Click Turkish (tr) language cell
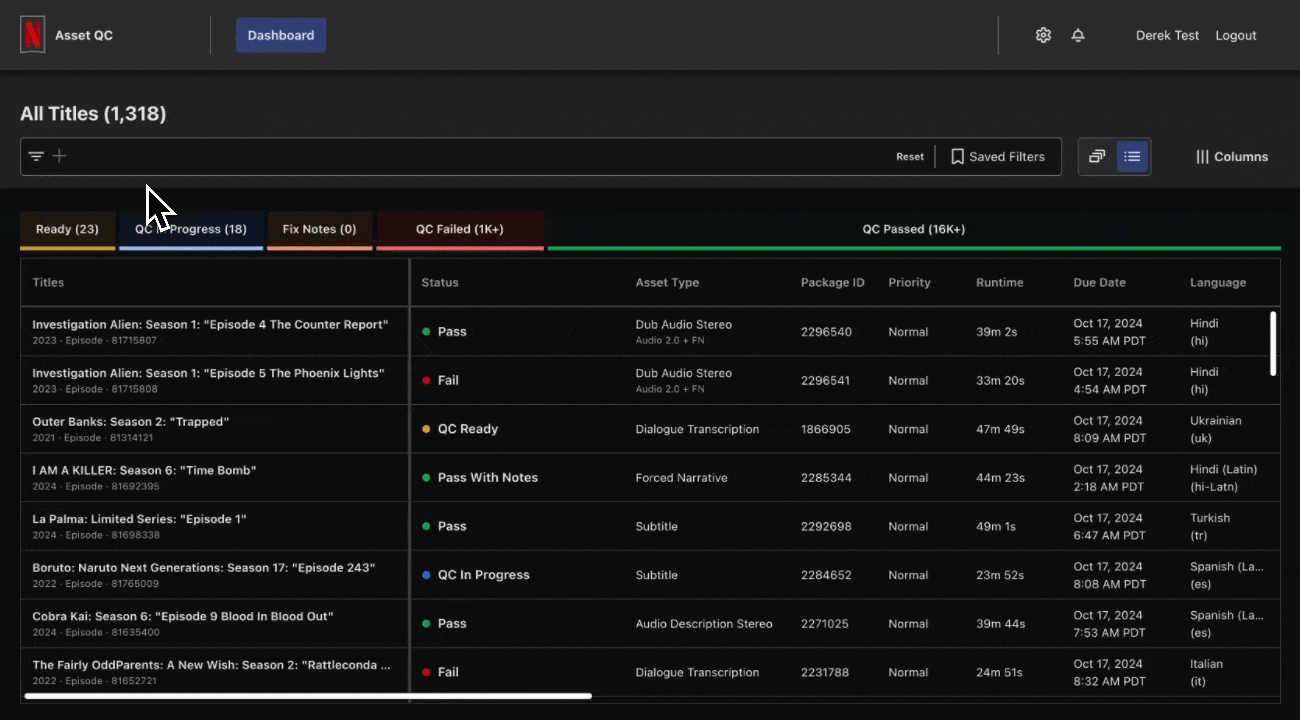Image resolution: width=1300 pixels, height=720 pixels. pyautogui.click(x=1210, y=526)
